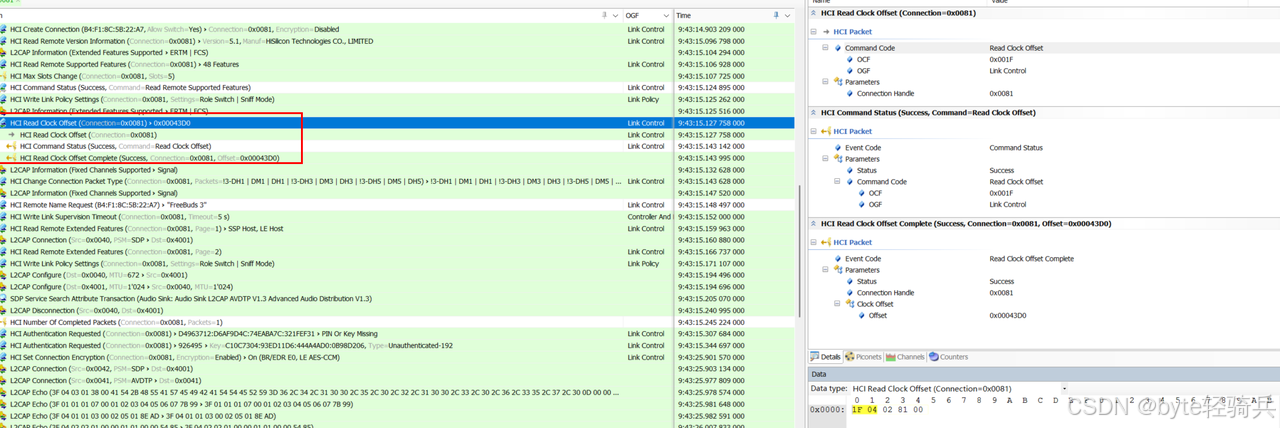Click command arrow icon of Read Clock Offset child
This screenshot has height=428, width=1280.
click(x=12, y=134)
